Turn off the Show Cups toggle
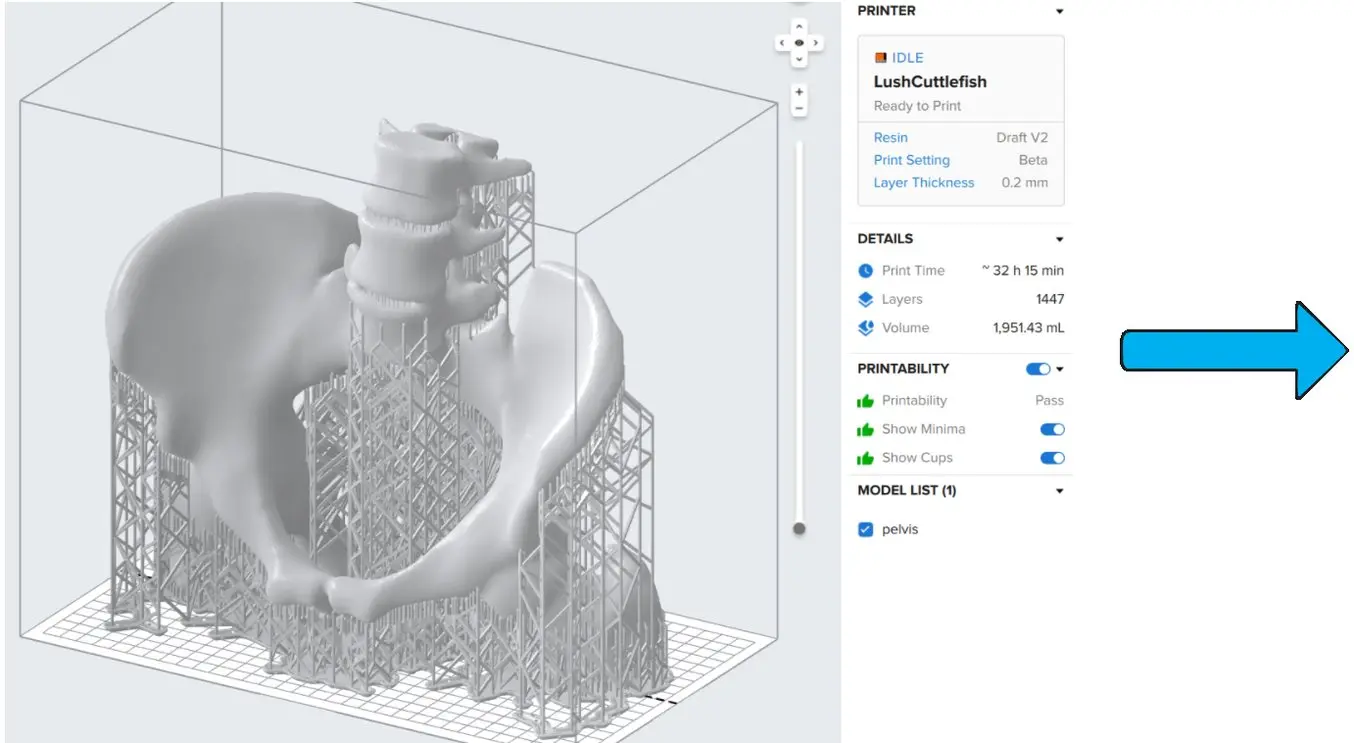The image size is (1354, 743). pyautogui.click(x=1052, y=458)
